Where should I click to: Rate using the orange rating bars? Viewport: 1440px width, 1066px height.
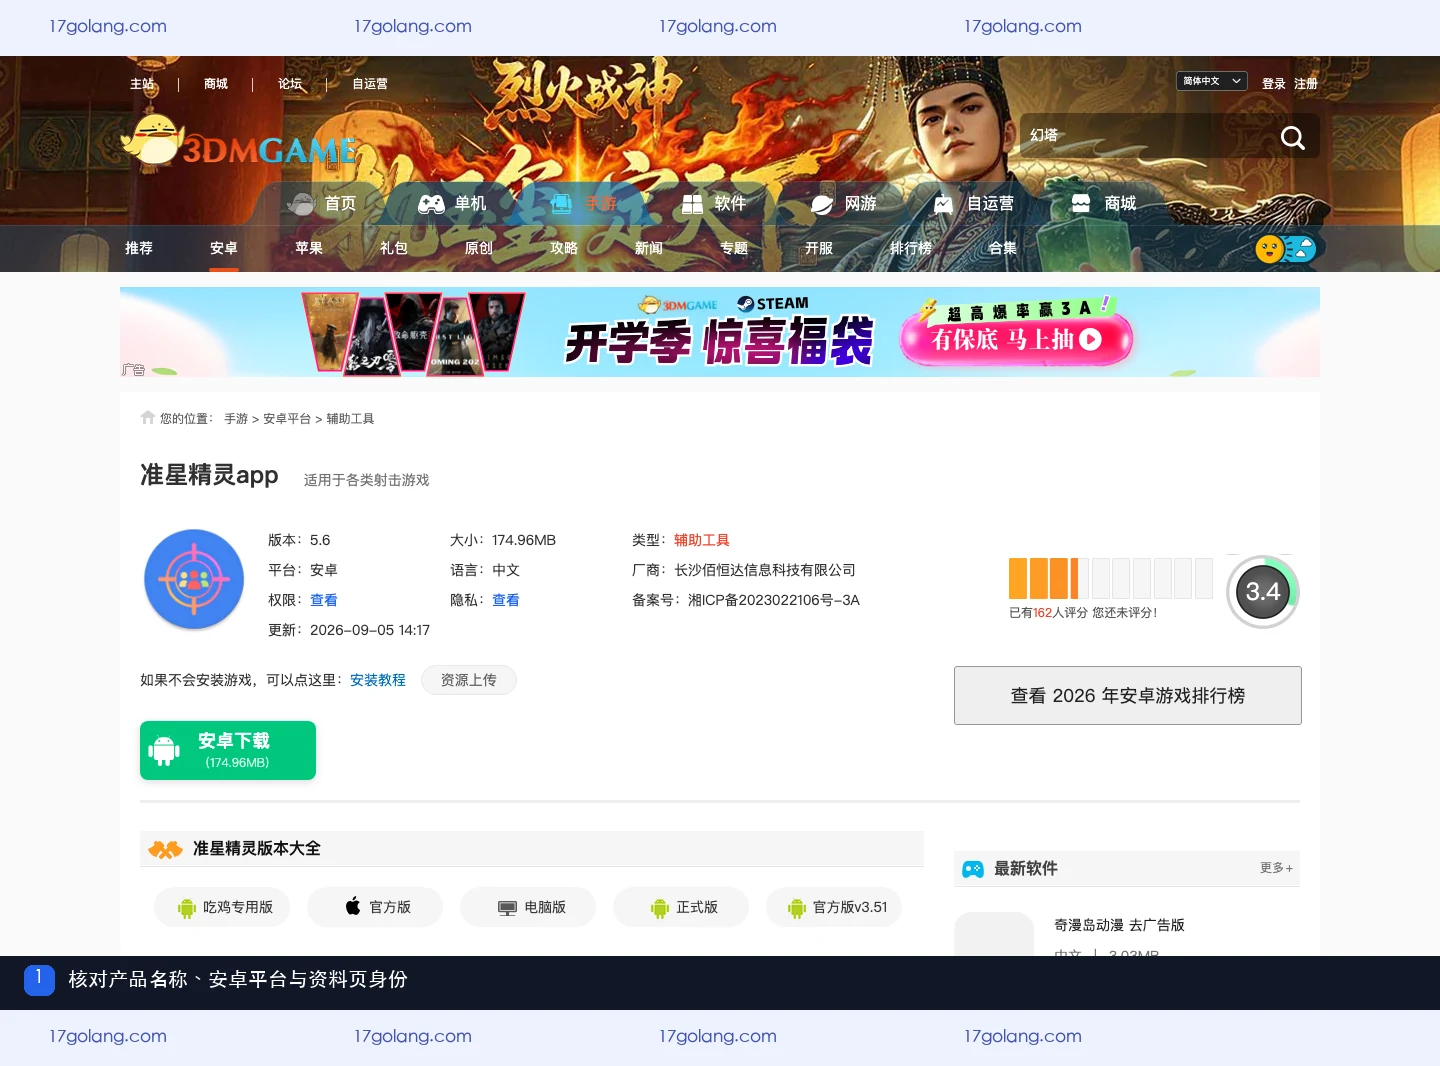(x=1110, y=578)
